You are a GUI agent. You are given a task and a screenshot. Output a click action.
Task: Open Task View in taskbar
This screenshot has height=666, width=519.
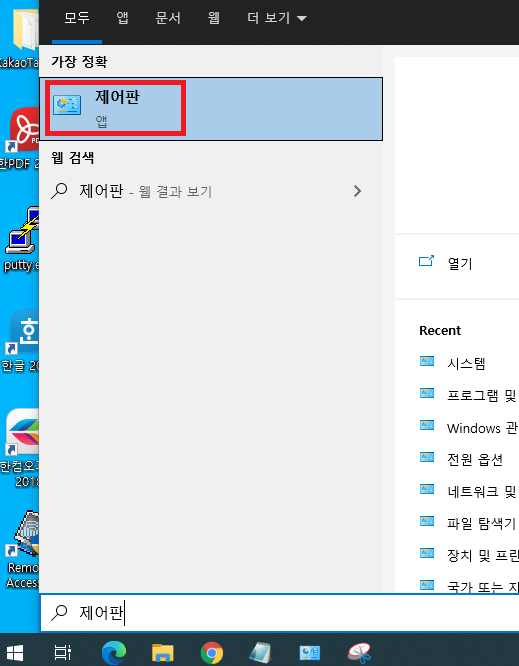(63, 652)
